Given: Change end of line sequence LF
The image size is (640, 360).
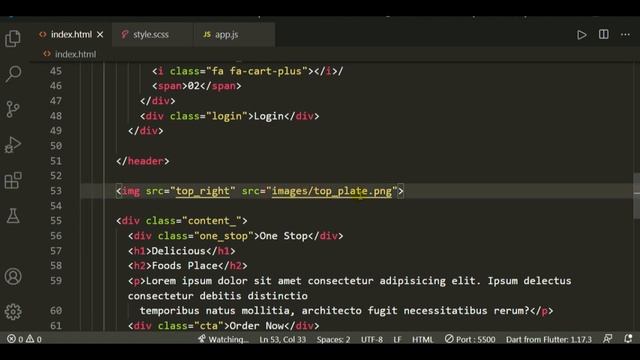Looking at the screenshot, I should [398, 339].
